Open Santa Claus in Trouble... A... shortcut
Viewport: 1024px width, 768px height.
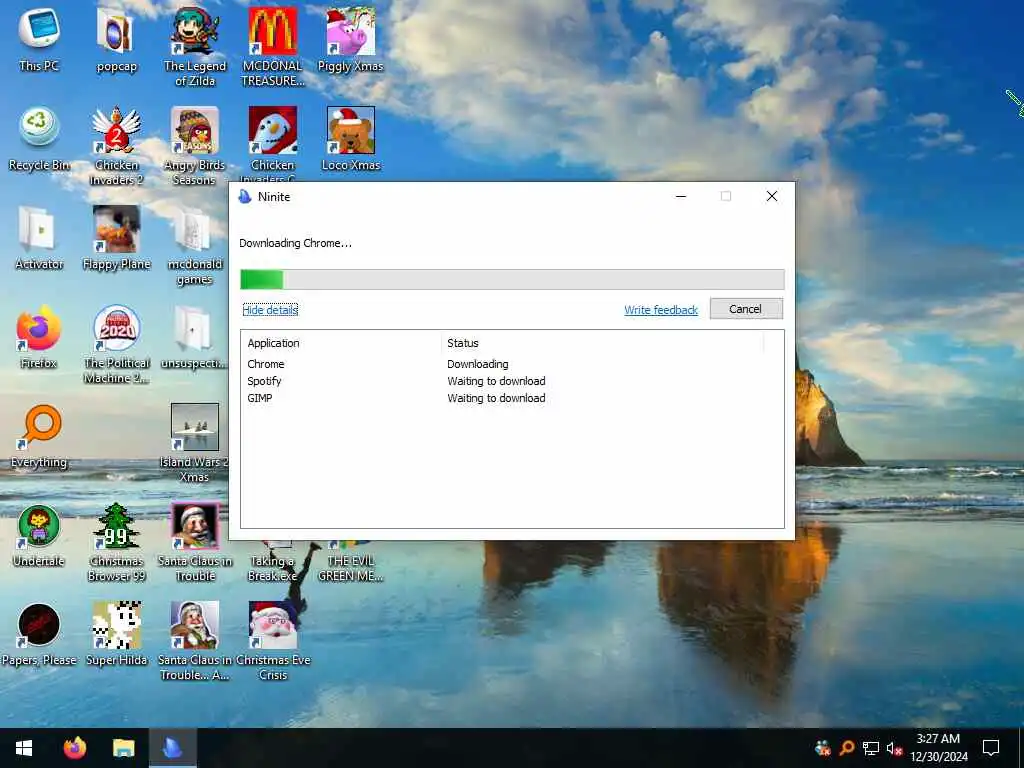195,641
